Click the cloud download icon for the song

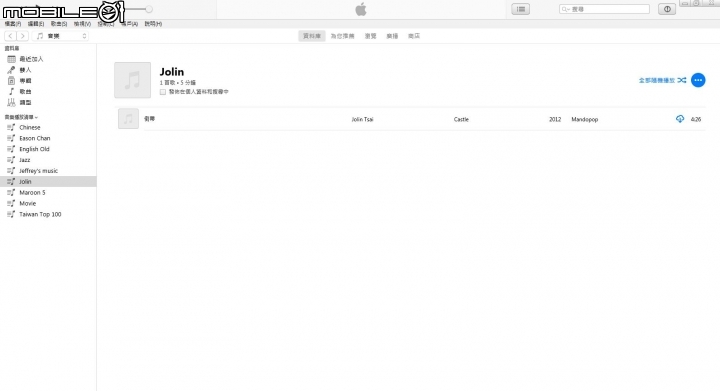click(680, 119)
